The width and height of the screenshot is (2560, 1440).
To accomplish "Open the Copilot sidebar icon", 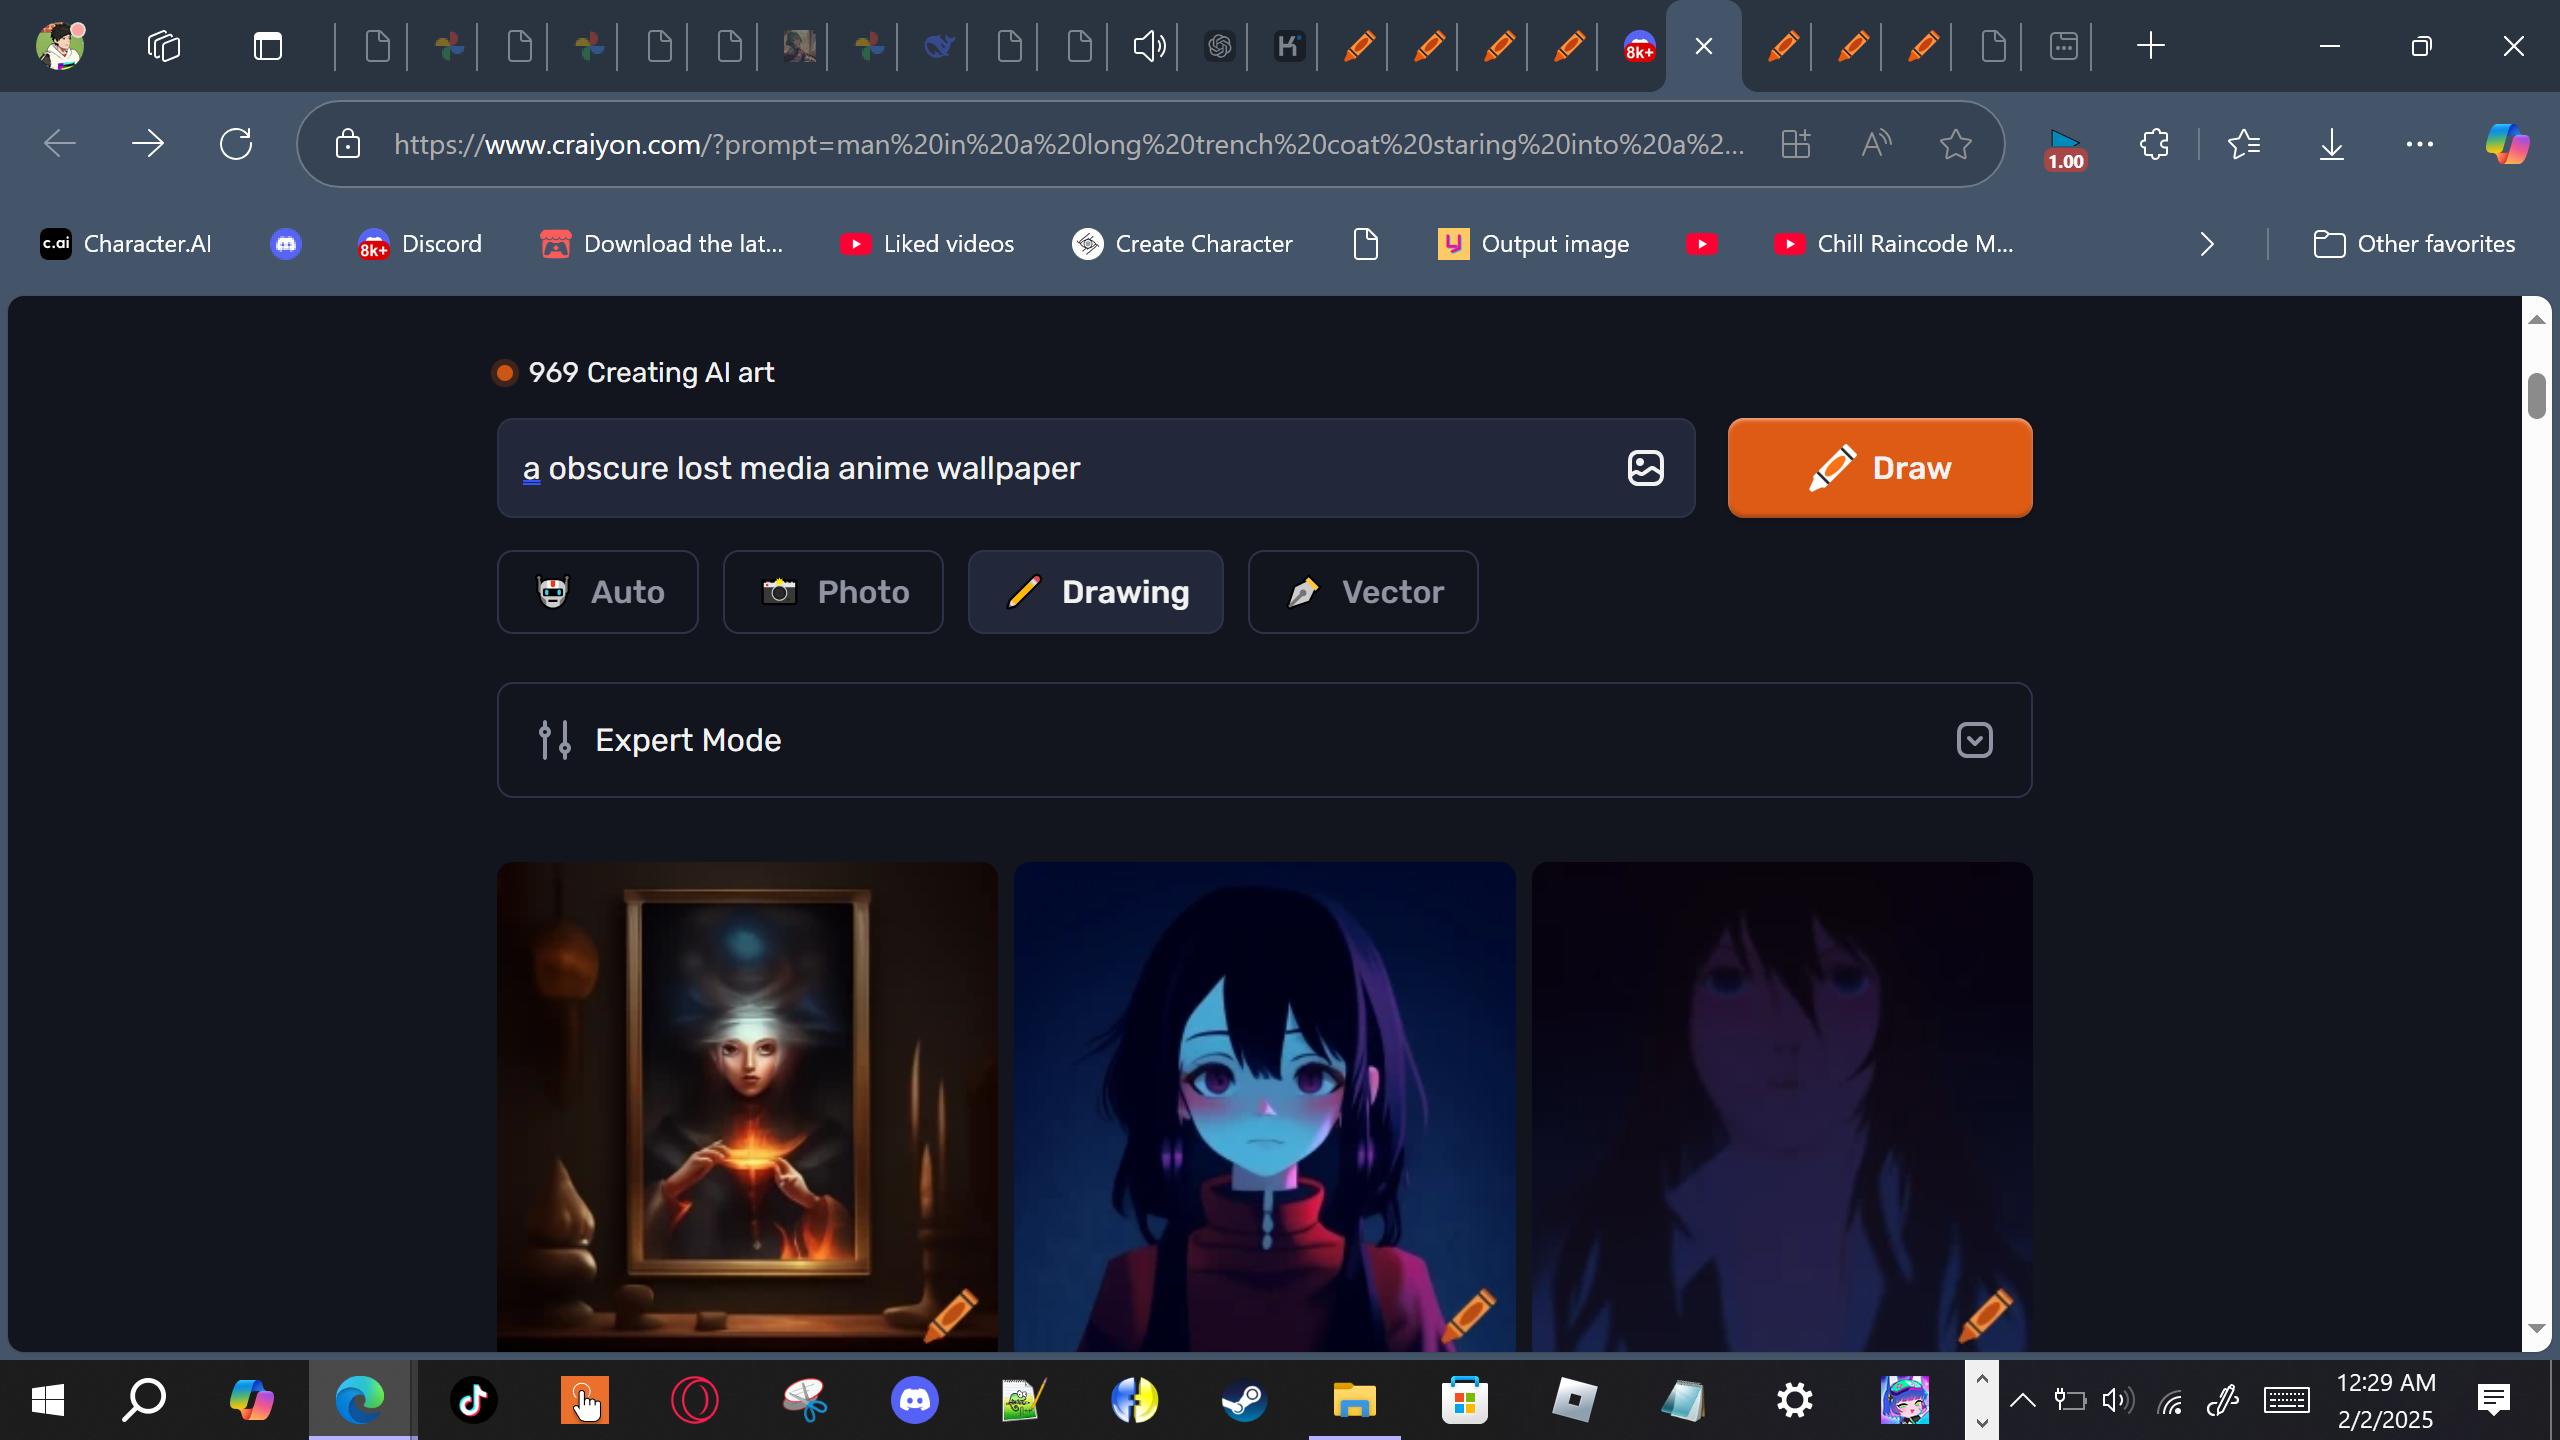I will [x=2506, y=144].
